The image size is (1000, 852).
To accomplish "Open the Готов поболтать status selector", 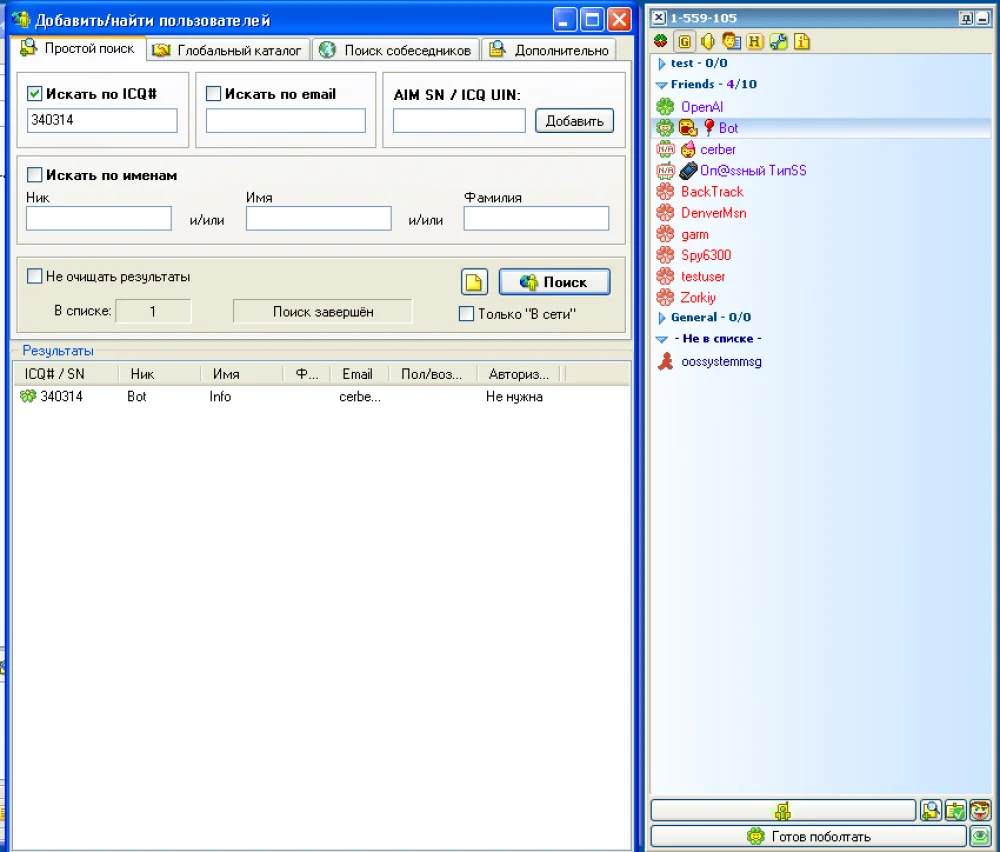I will tap(808, 836).
